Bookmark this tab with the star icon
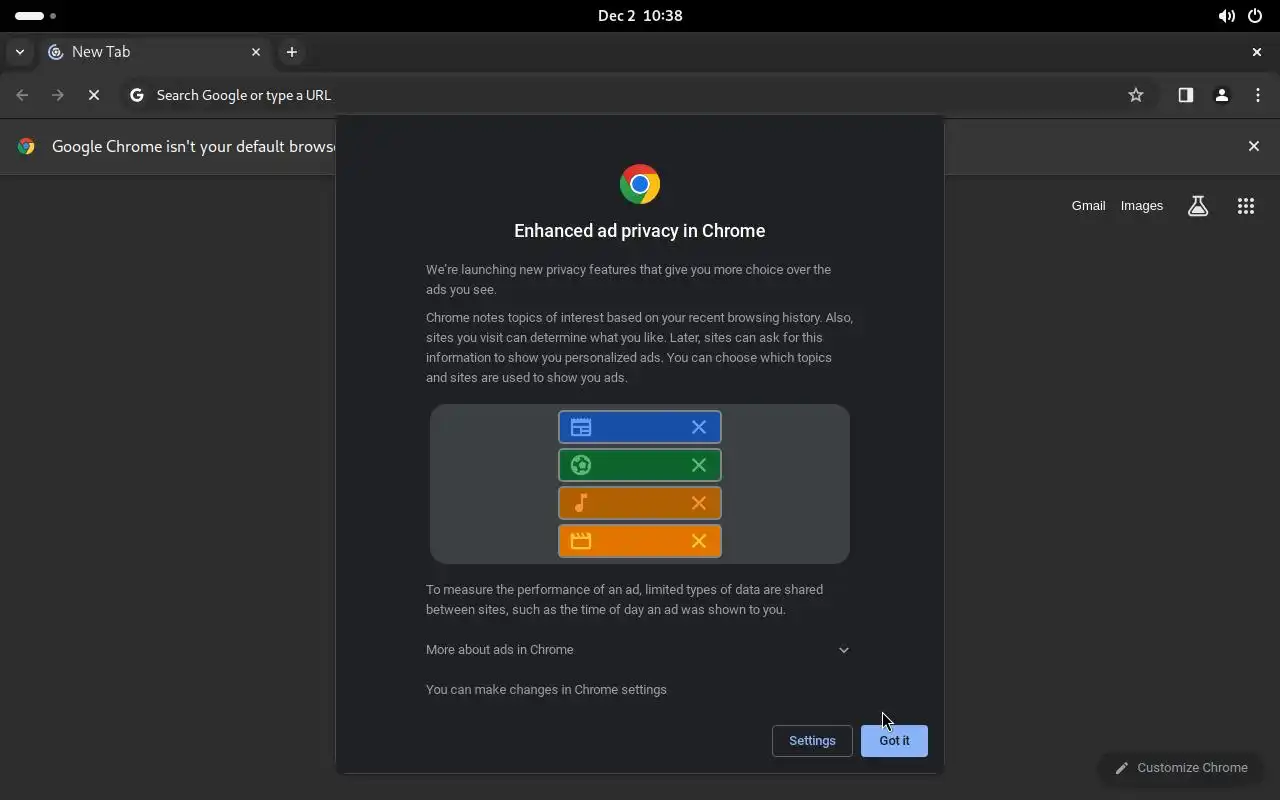This screenshot has height=800, width=1280. point(1136,95)
